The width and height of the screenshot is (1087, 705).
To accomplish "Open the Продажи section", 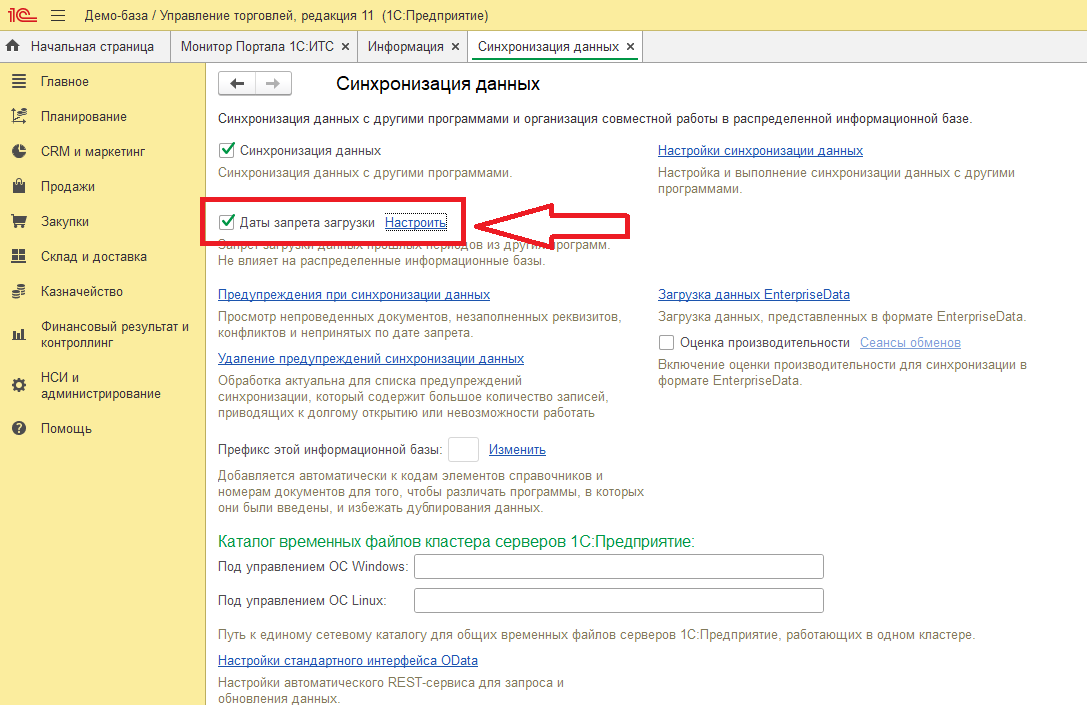I will click(x=68, y=186).
